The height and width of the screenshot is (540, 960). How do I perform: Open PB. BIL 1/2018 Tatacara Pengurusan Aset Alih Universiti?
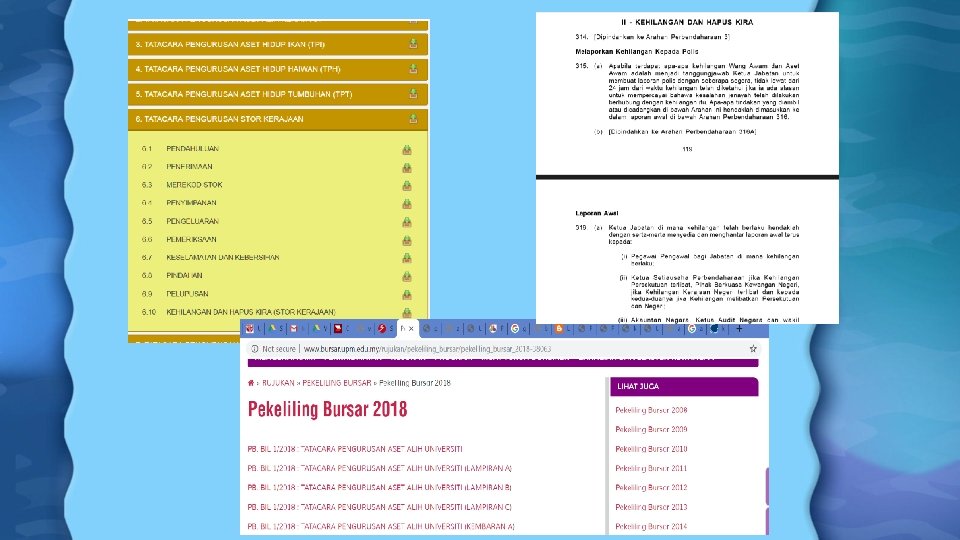coord(354,449)
